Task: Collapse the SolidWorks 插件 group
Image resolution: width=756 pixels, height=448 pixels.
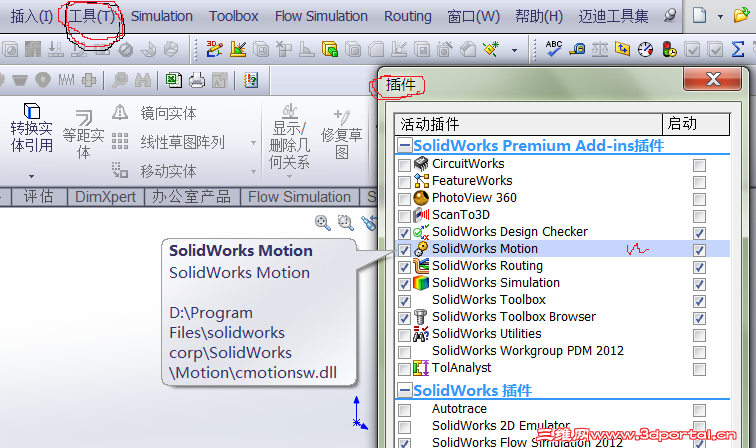Action: (x=405, y=390)
